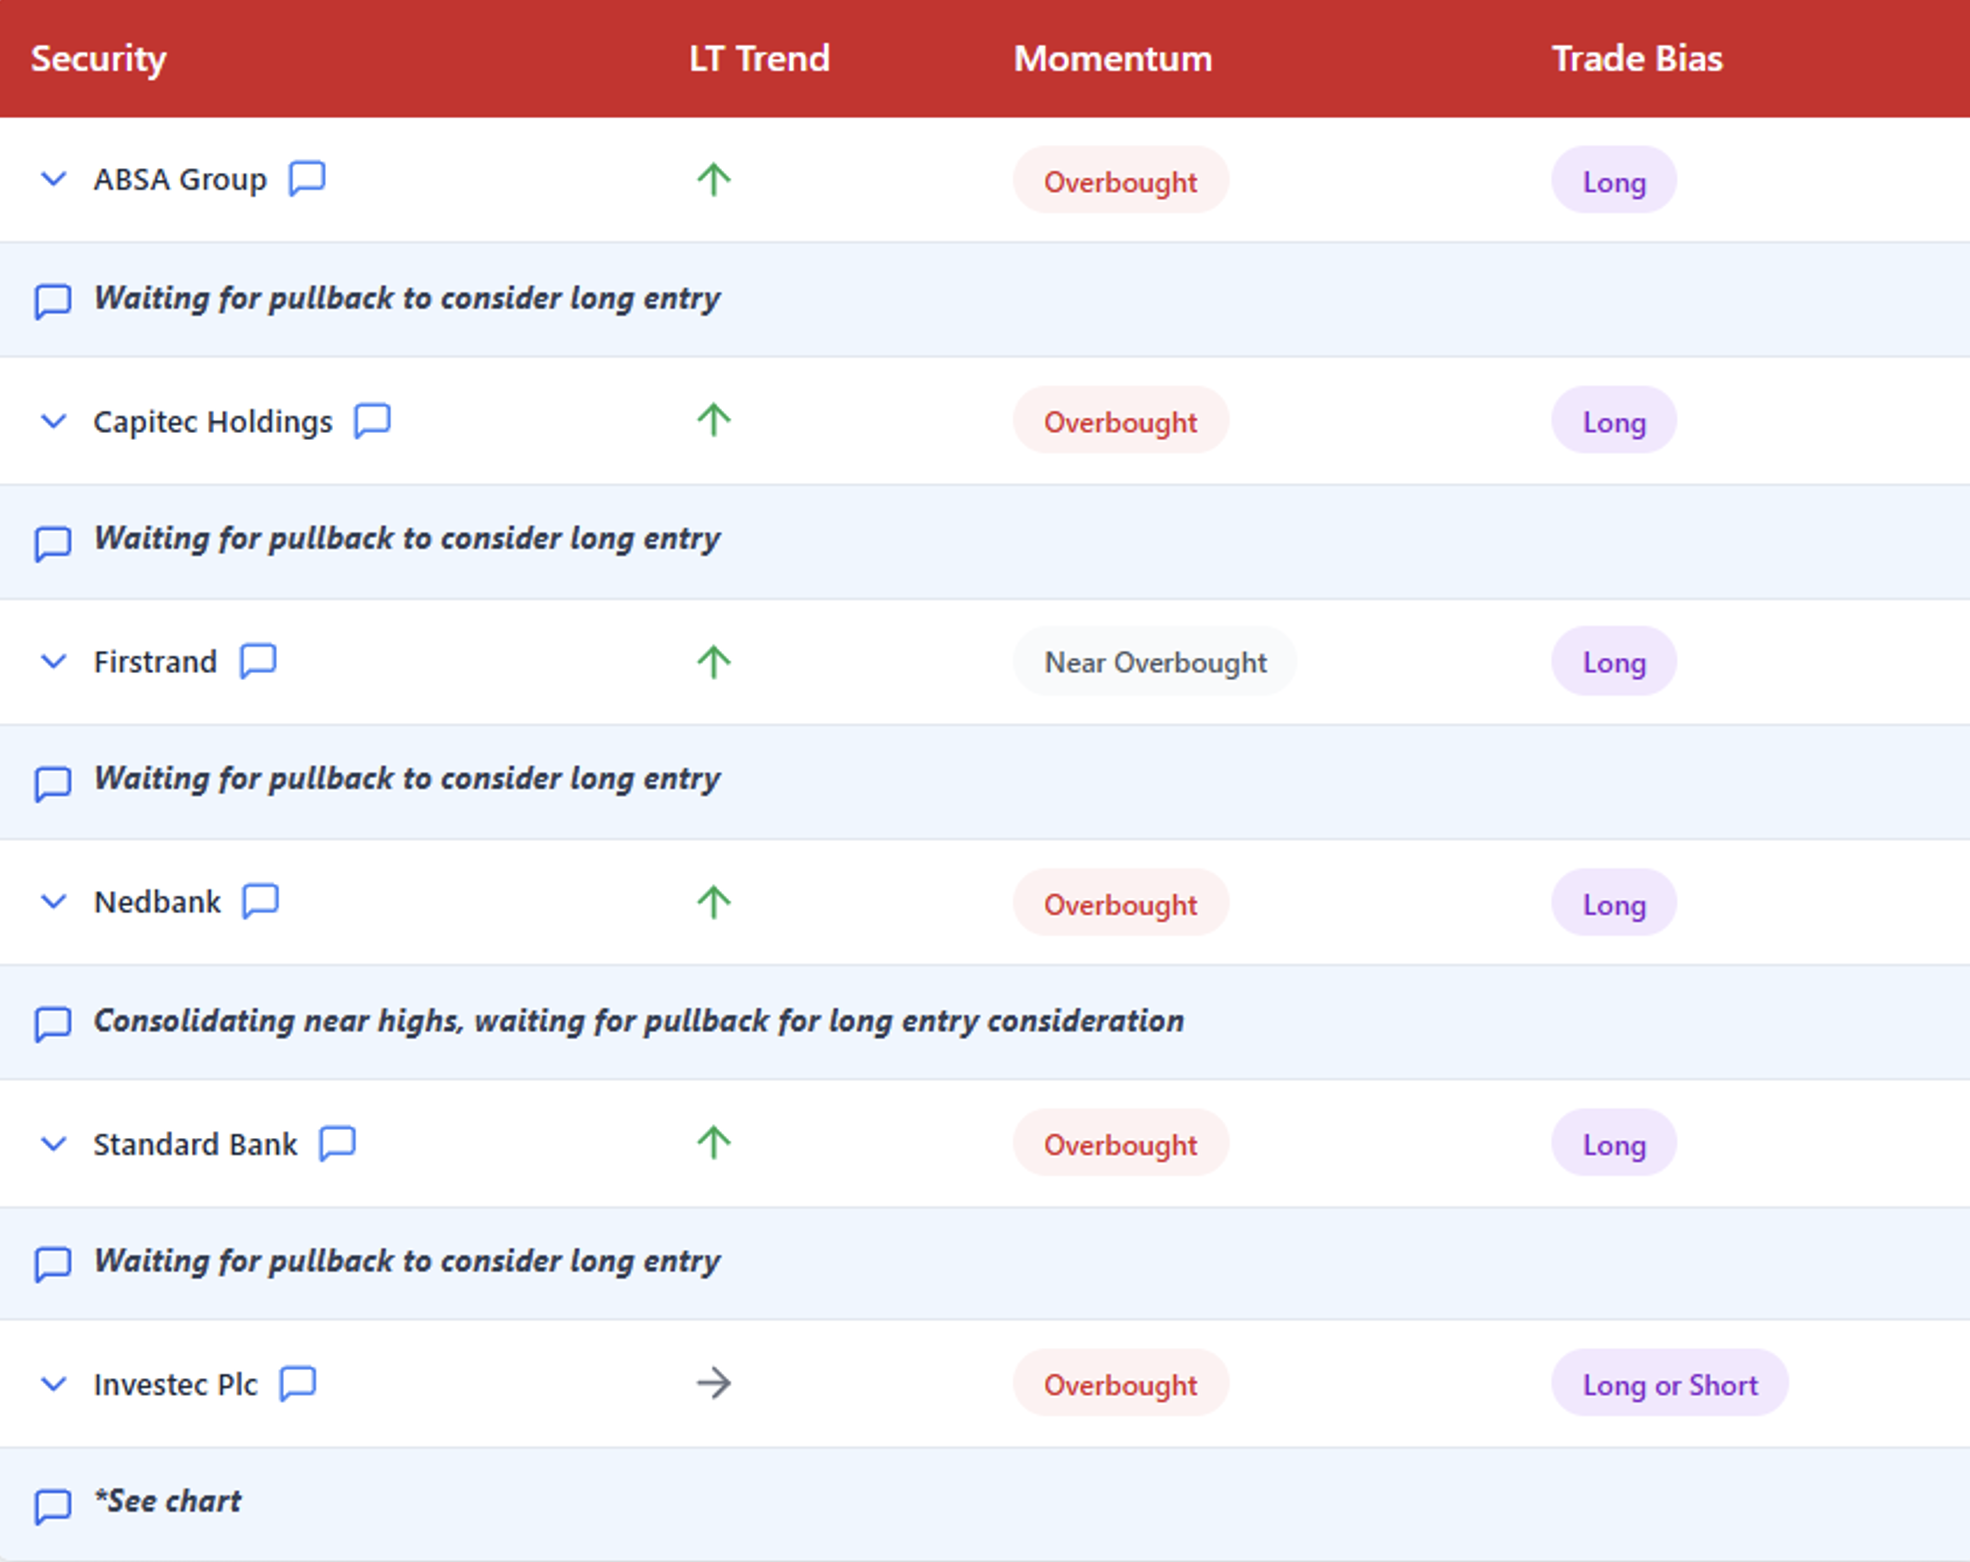Click Near Overbought badge for Firstrand

1154,662
